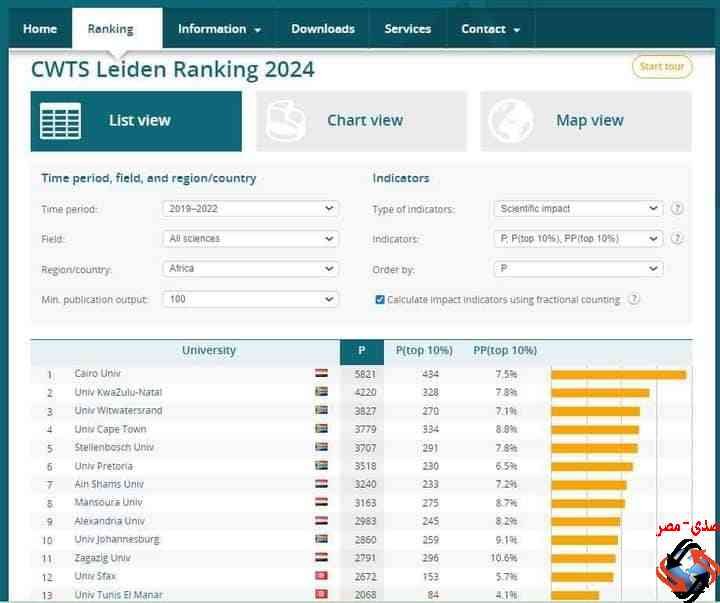Open the Order by dropdown
Viewport: 720px width, 603px height.
click(x=578, y=269)
